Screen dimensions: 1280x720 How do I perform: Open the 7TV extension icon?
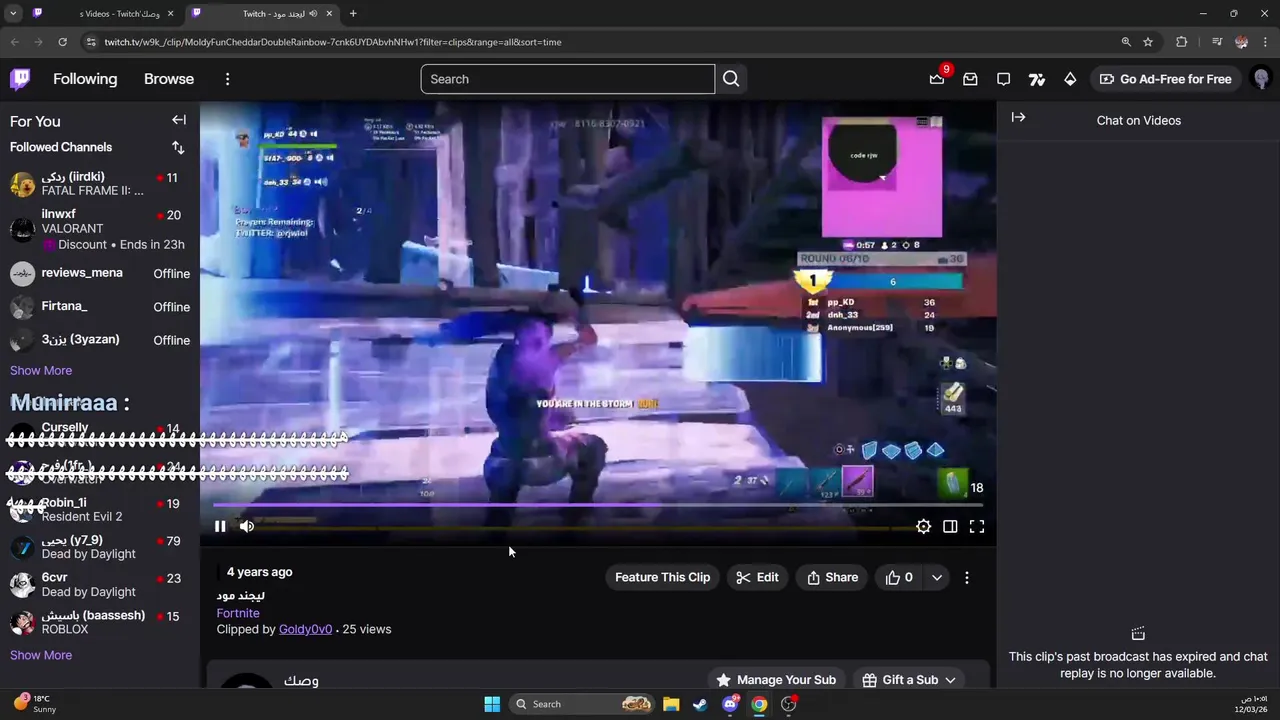[x=1036, y=79]
